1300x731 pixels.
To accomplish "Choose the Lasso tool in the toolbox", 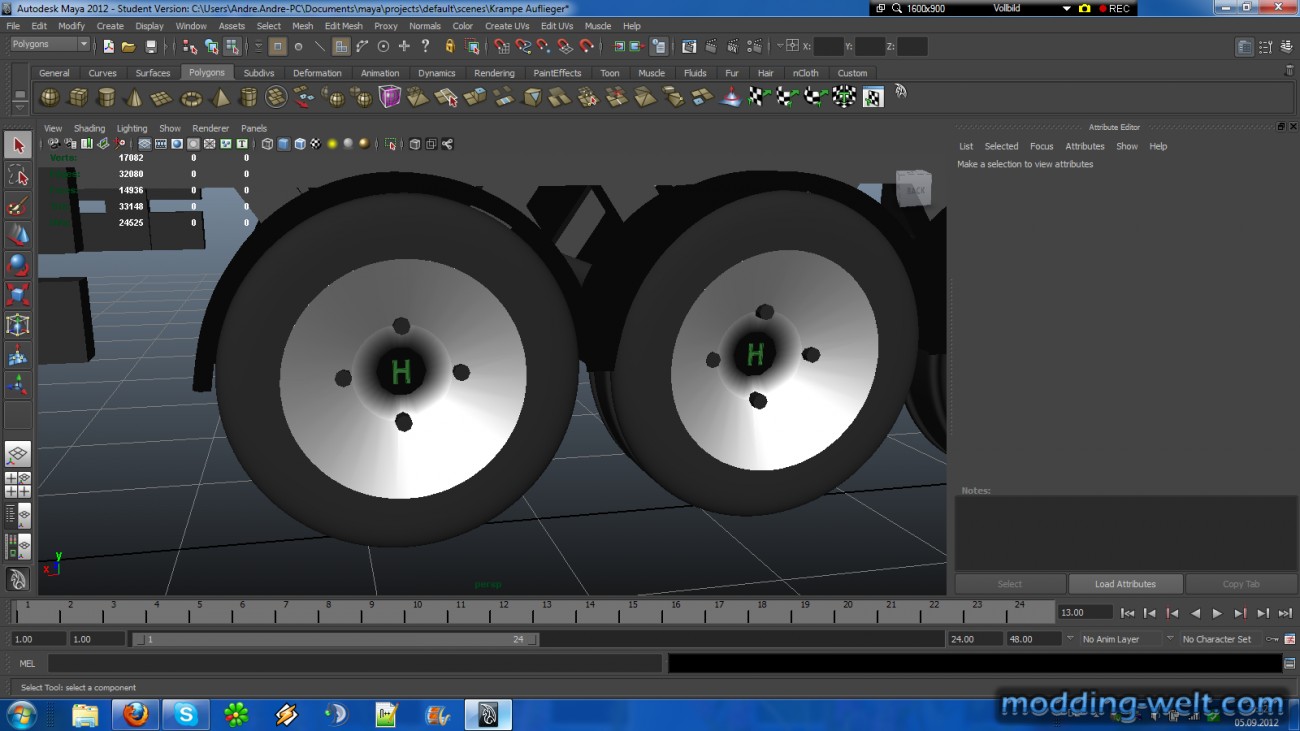I will pyautogui.click(x=18, y=176).
